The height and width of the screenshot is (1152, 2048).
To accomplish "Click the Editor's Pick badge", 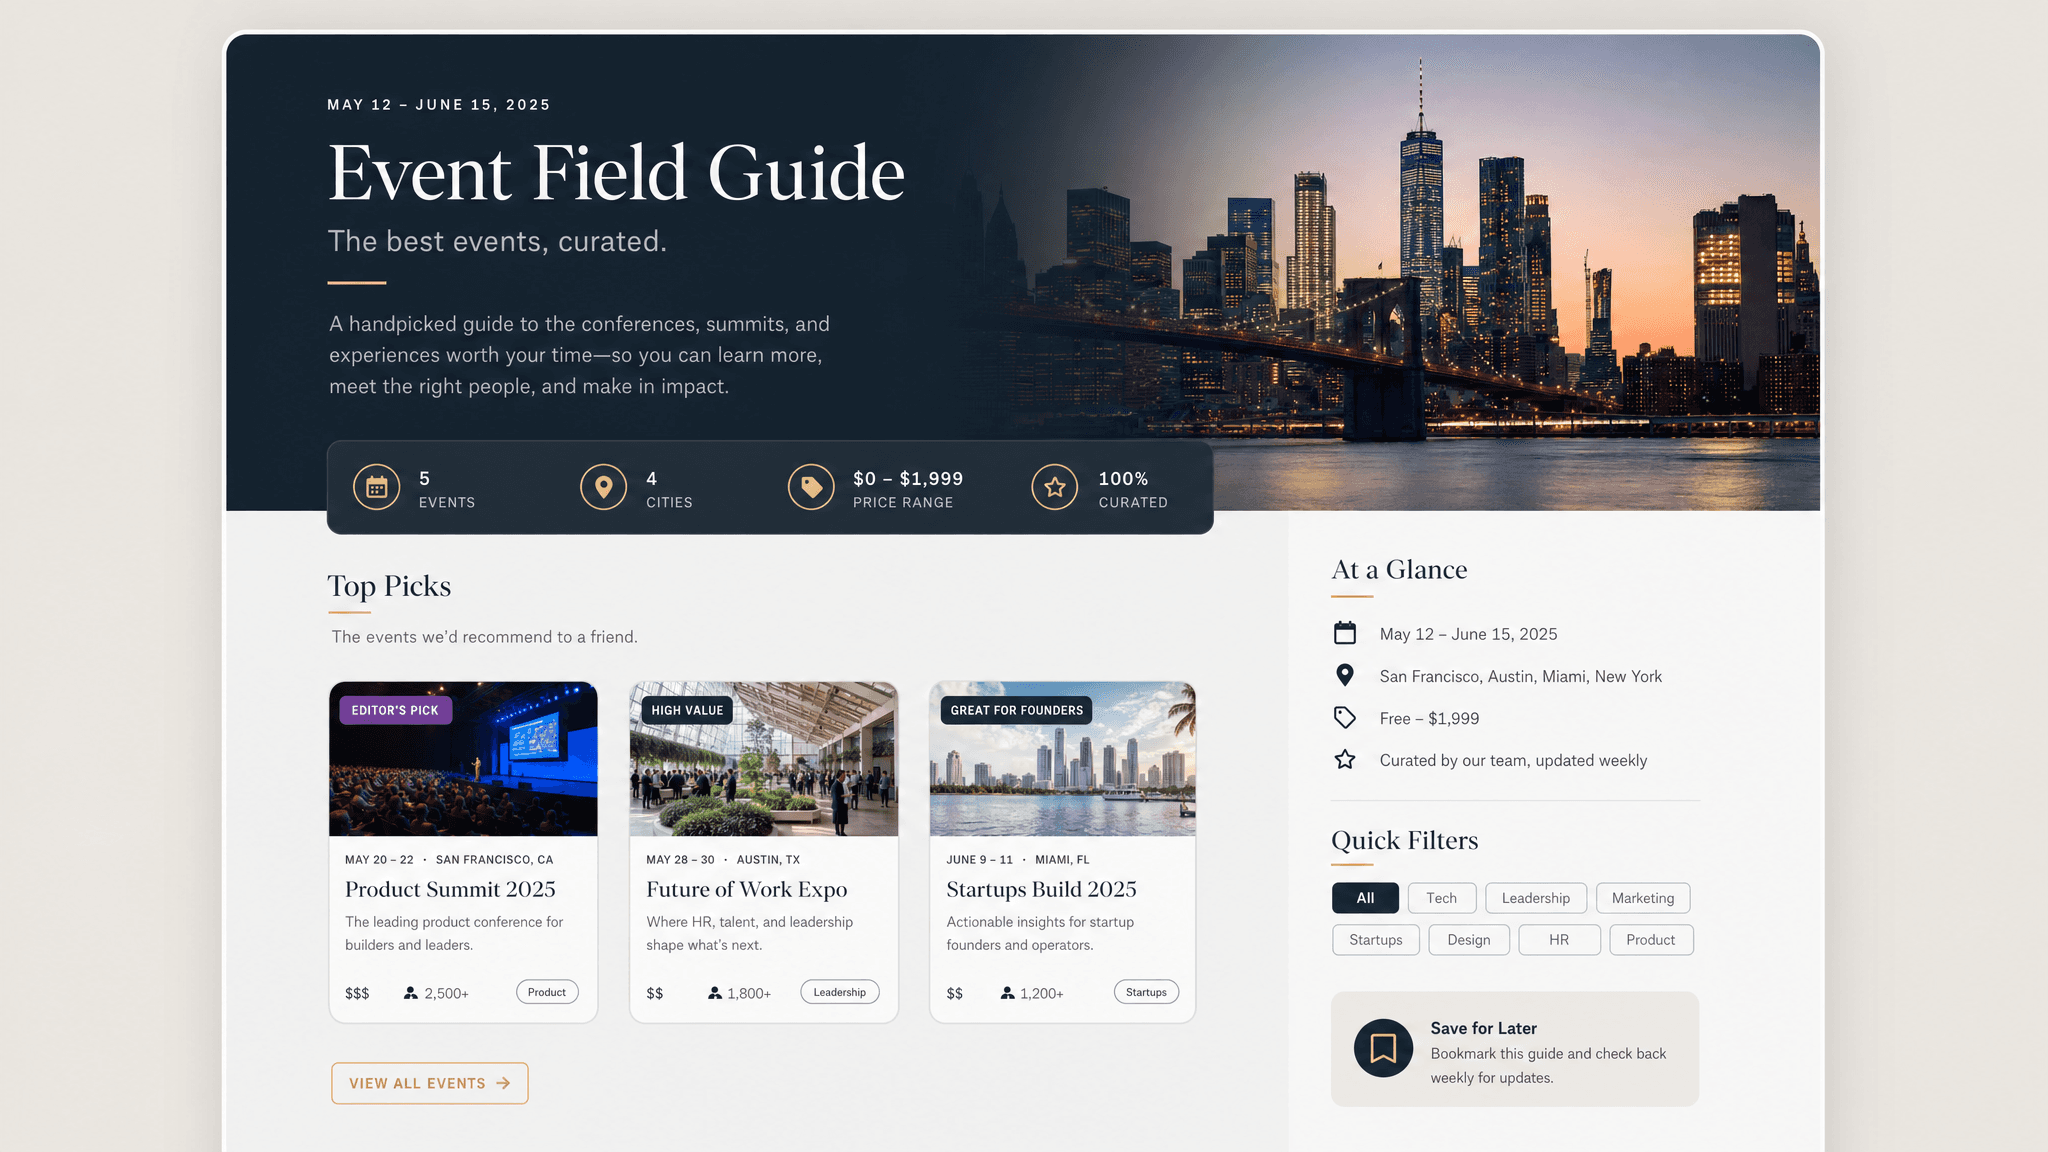I will [395, 710].
